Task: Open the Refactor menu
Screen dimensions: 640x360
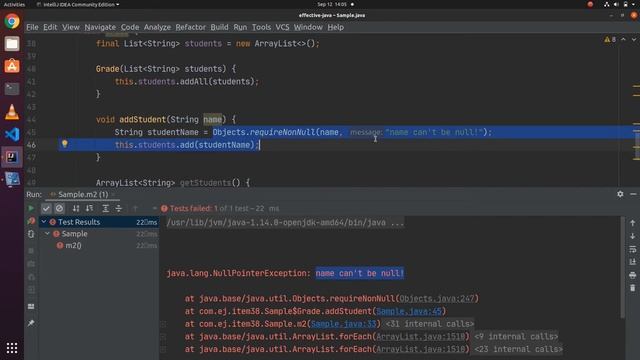Action: (191, 27)
